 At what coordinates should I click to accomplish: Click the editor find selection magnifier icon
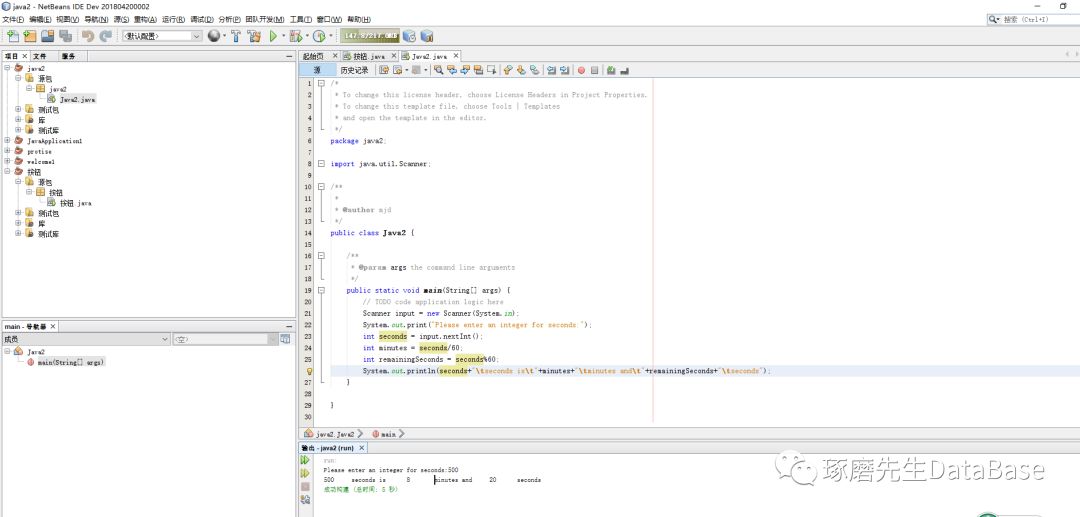point(439,70)
